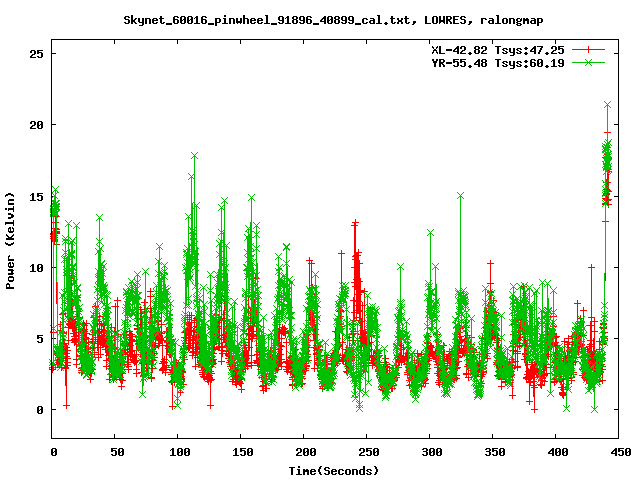The height and width of the screenshot is (480, 640).
Task: Click the y-axis tick label 10
Action: (x=36, y=268)
